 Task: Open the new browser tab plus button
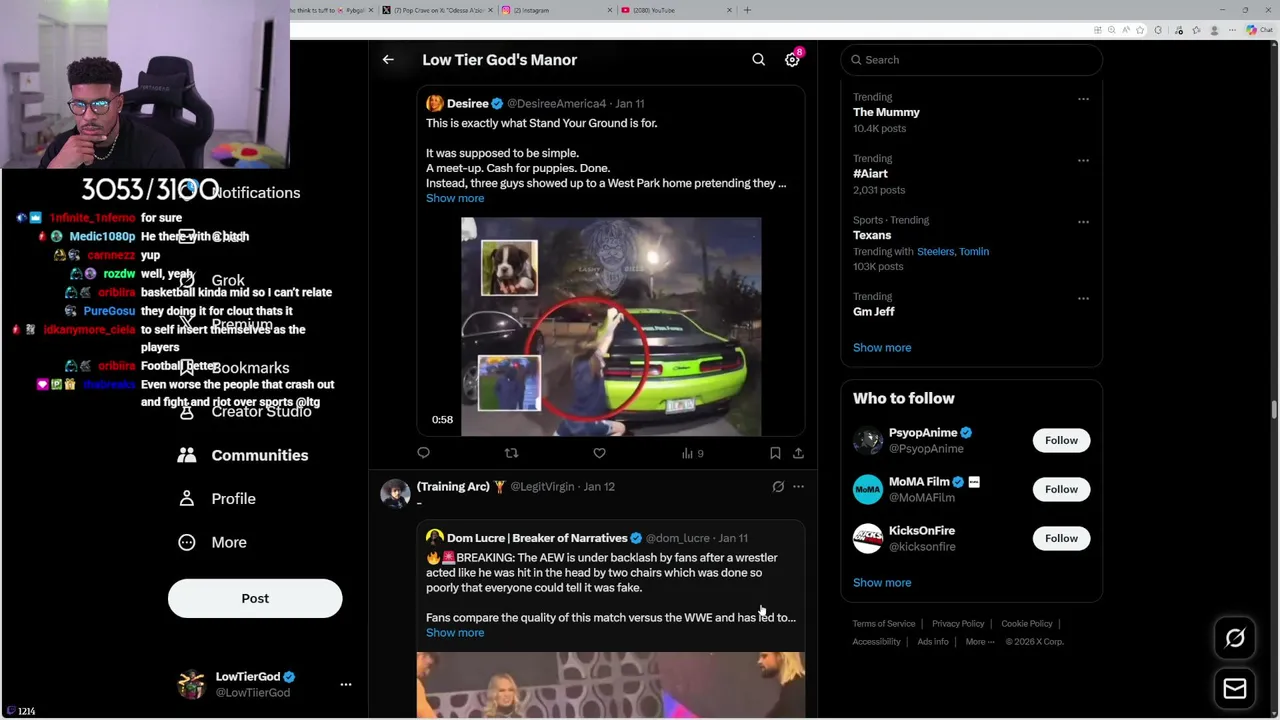pyautogui.click(x=747, y=10)
